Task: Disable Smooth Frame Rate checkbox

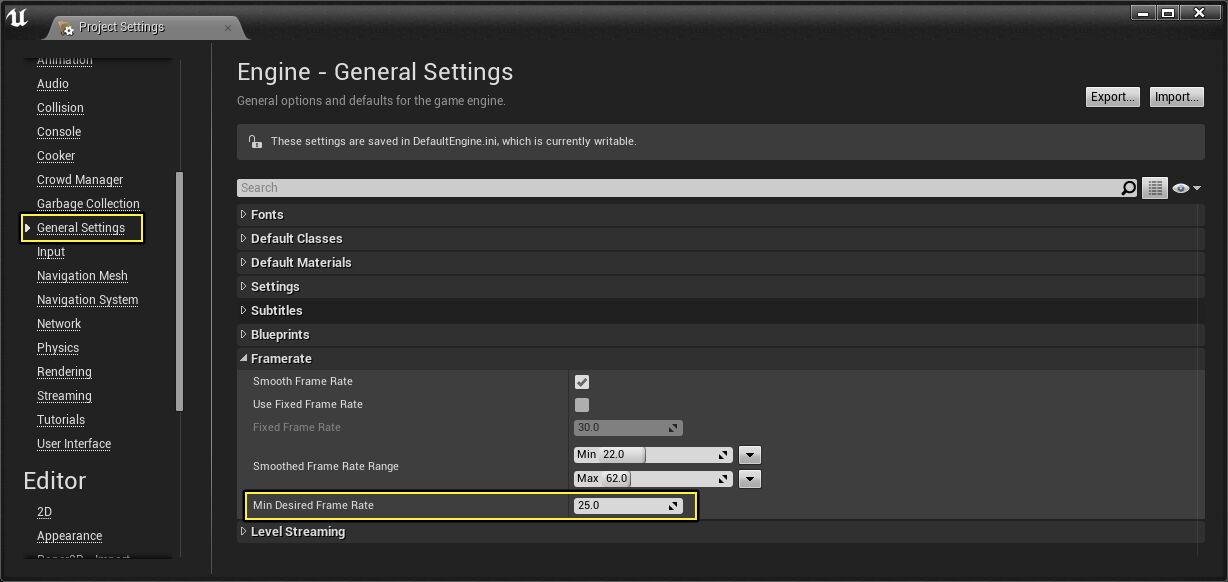Action: click(x=582, y=382)
